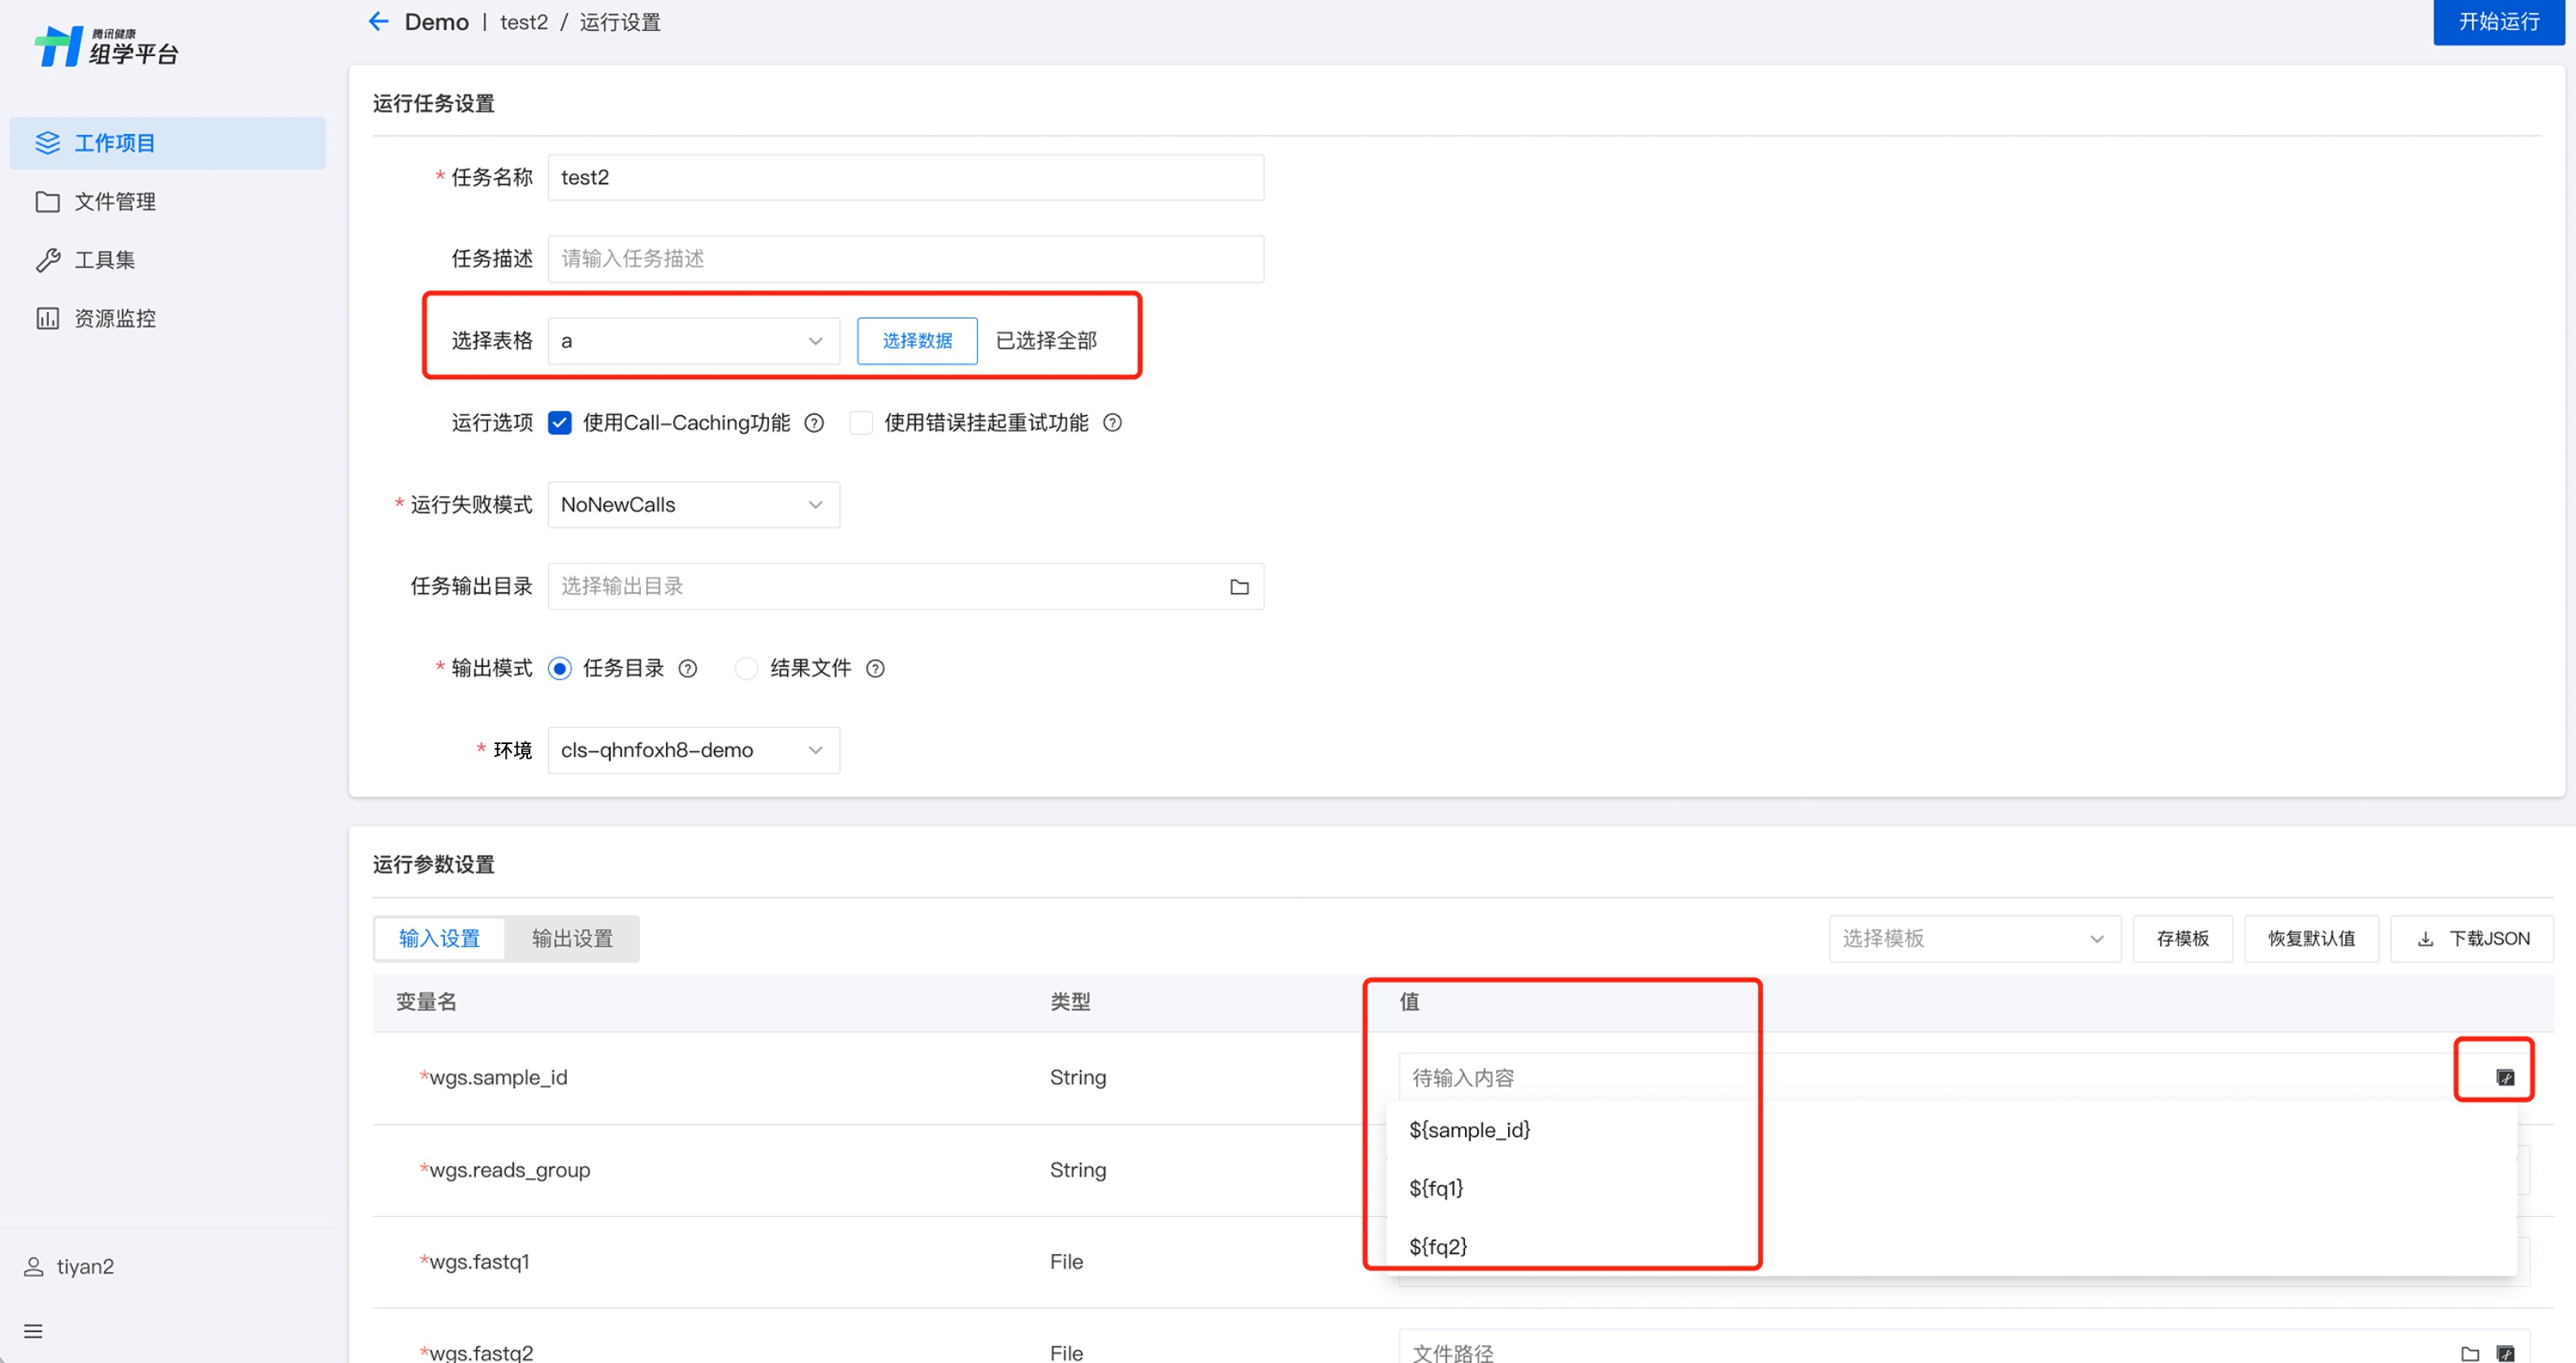Open the 选择表格 dropdown showing a

(693, 341)
